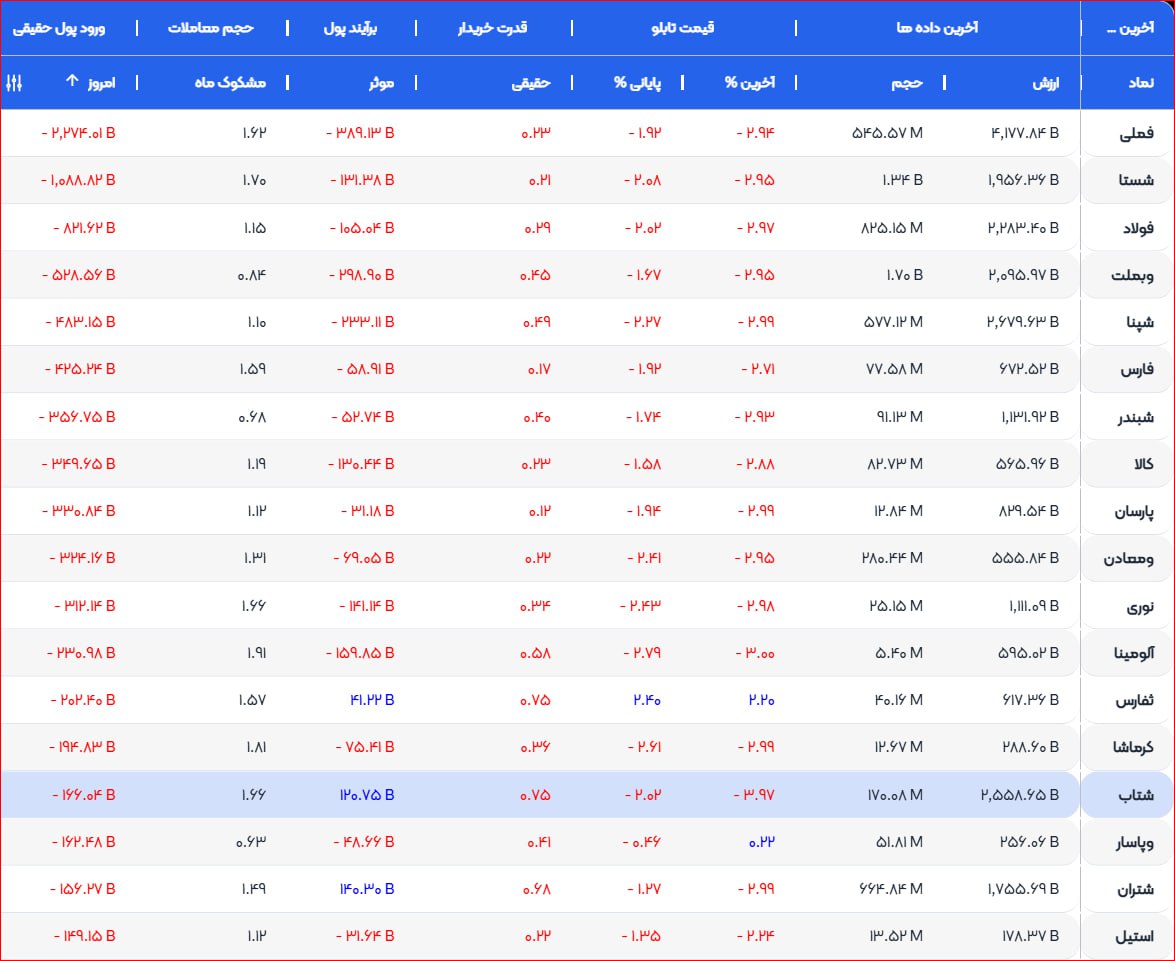Open the column settings sliders icon

coord(14,82)
